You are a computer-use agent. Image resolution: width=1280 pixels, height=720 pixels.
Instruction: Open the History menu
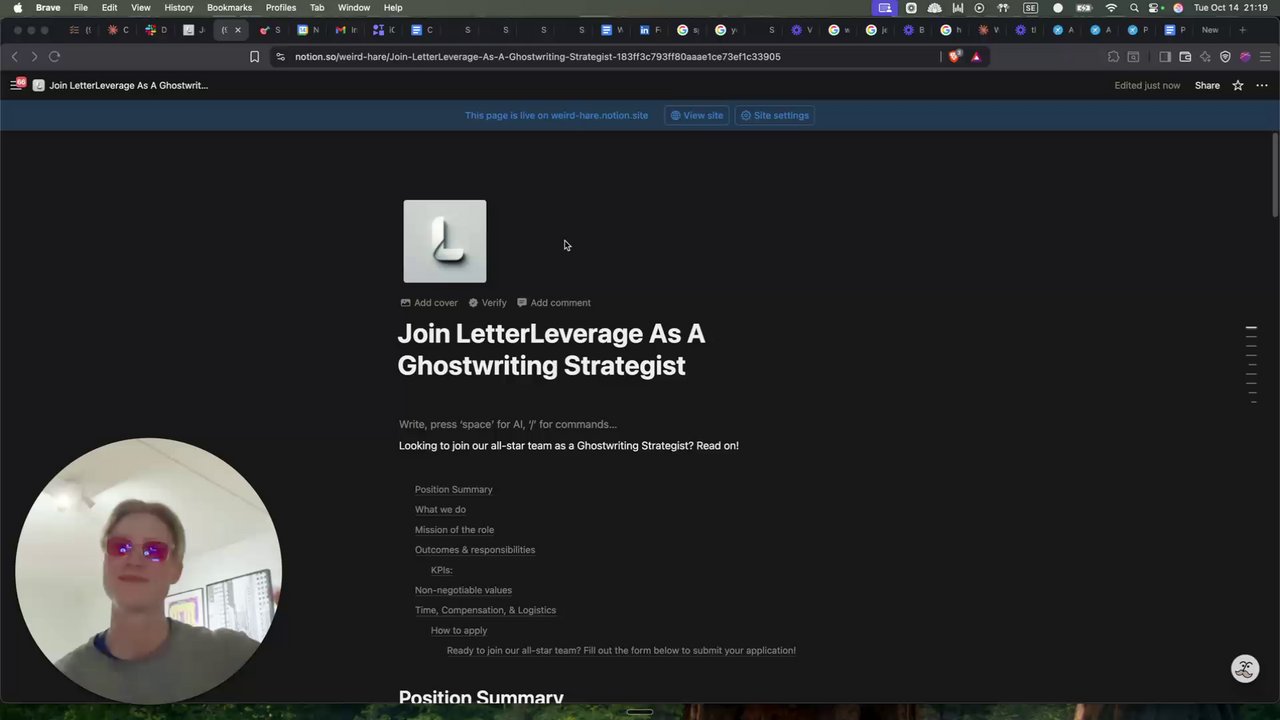[x=179, y=8]
